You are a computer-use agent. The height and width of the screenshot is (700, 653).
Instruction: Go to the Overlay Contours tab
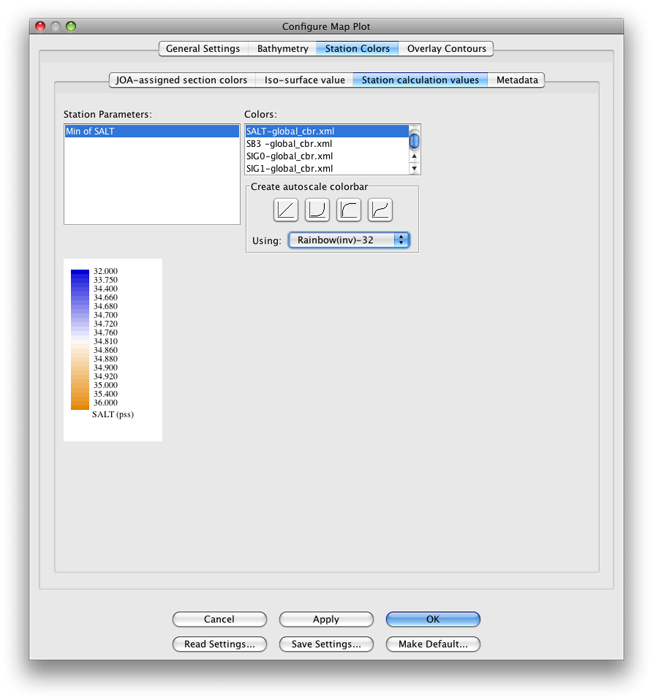pos(446,48)
